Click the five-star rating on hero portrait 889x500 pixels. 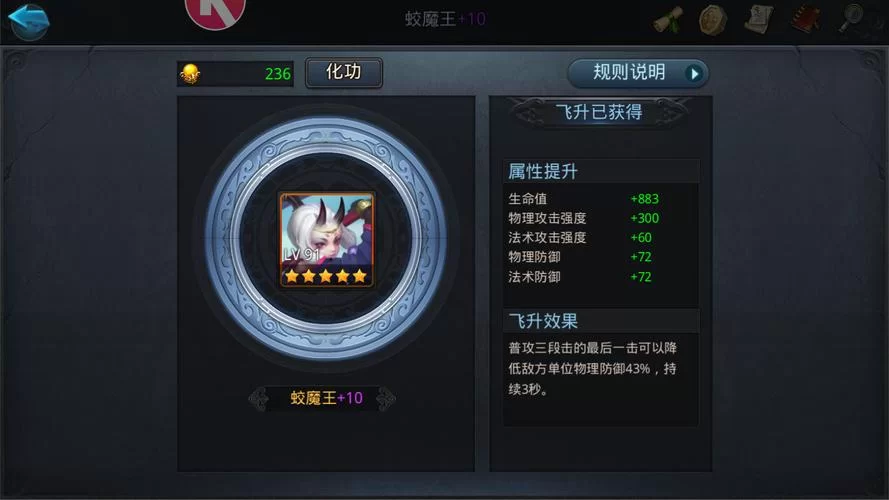(326, 276)
